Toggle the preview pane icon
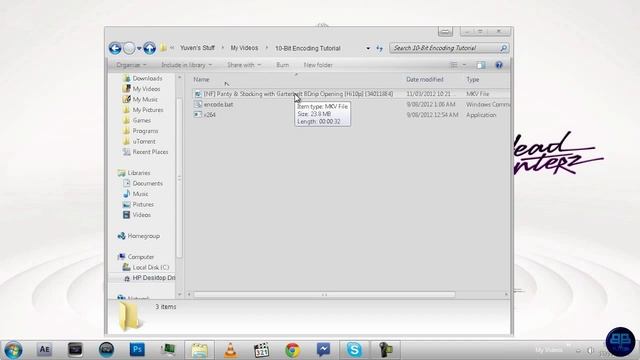The height and width of the screenshot is (360, 640). 481,65
